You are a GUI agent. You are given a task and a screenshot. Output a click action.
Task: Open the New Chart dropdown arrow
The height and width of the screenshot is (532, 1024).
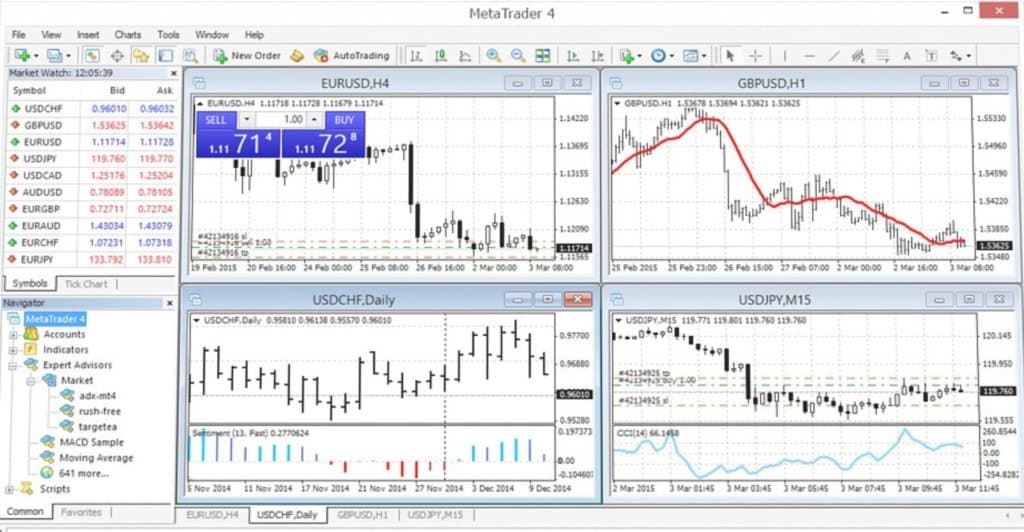point(35,56)
